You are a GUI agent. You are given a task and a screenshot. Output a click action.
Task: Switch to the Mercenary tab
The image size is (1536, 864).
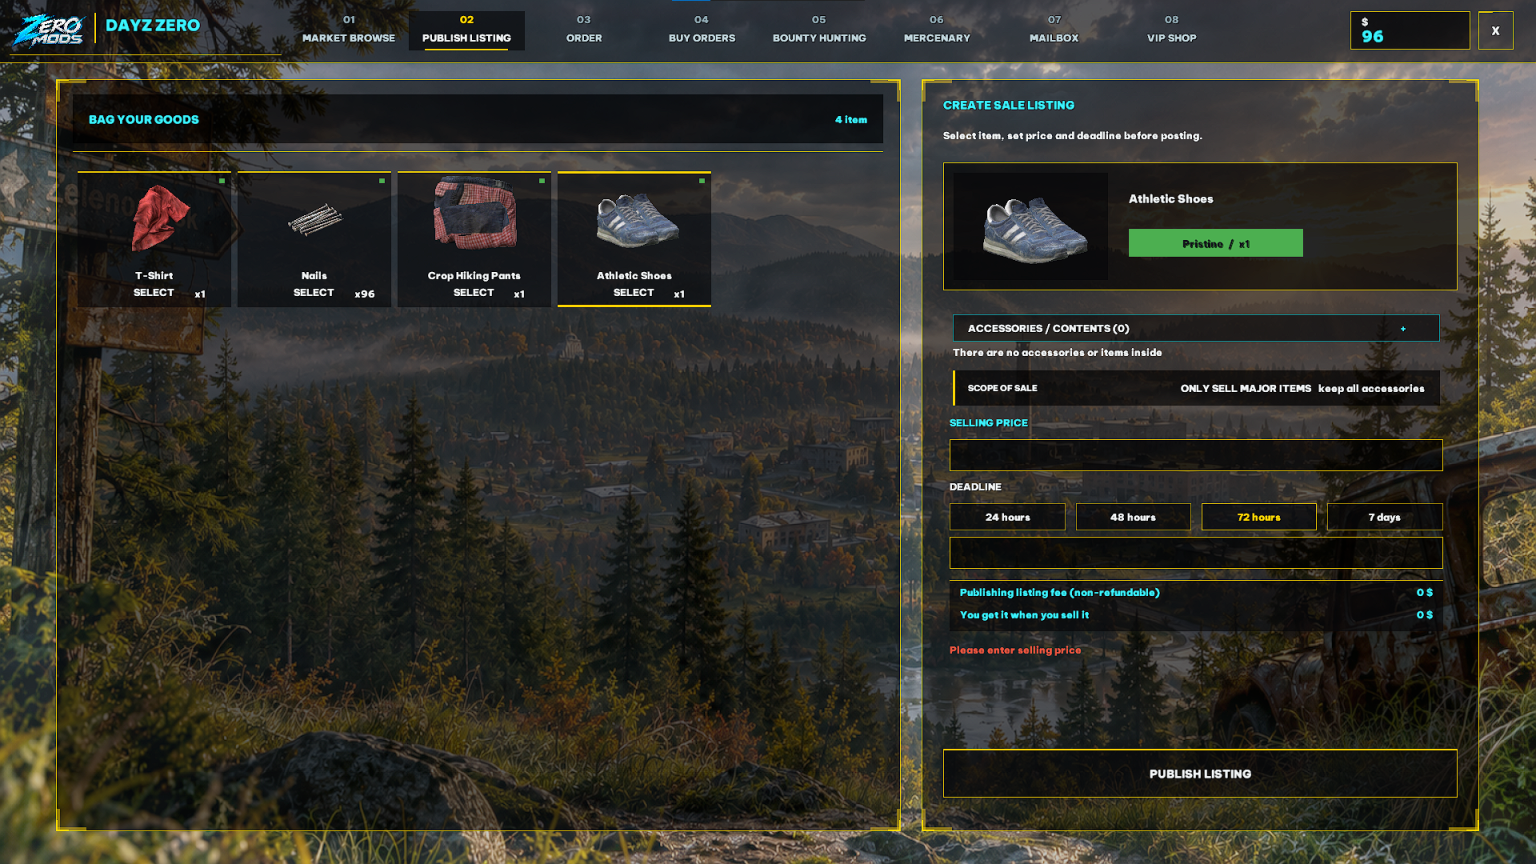pyautogui.click(x=937, y=30)
